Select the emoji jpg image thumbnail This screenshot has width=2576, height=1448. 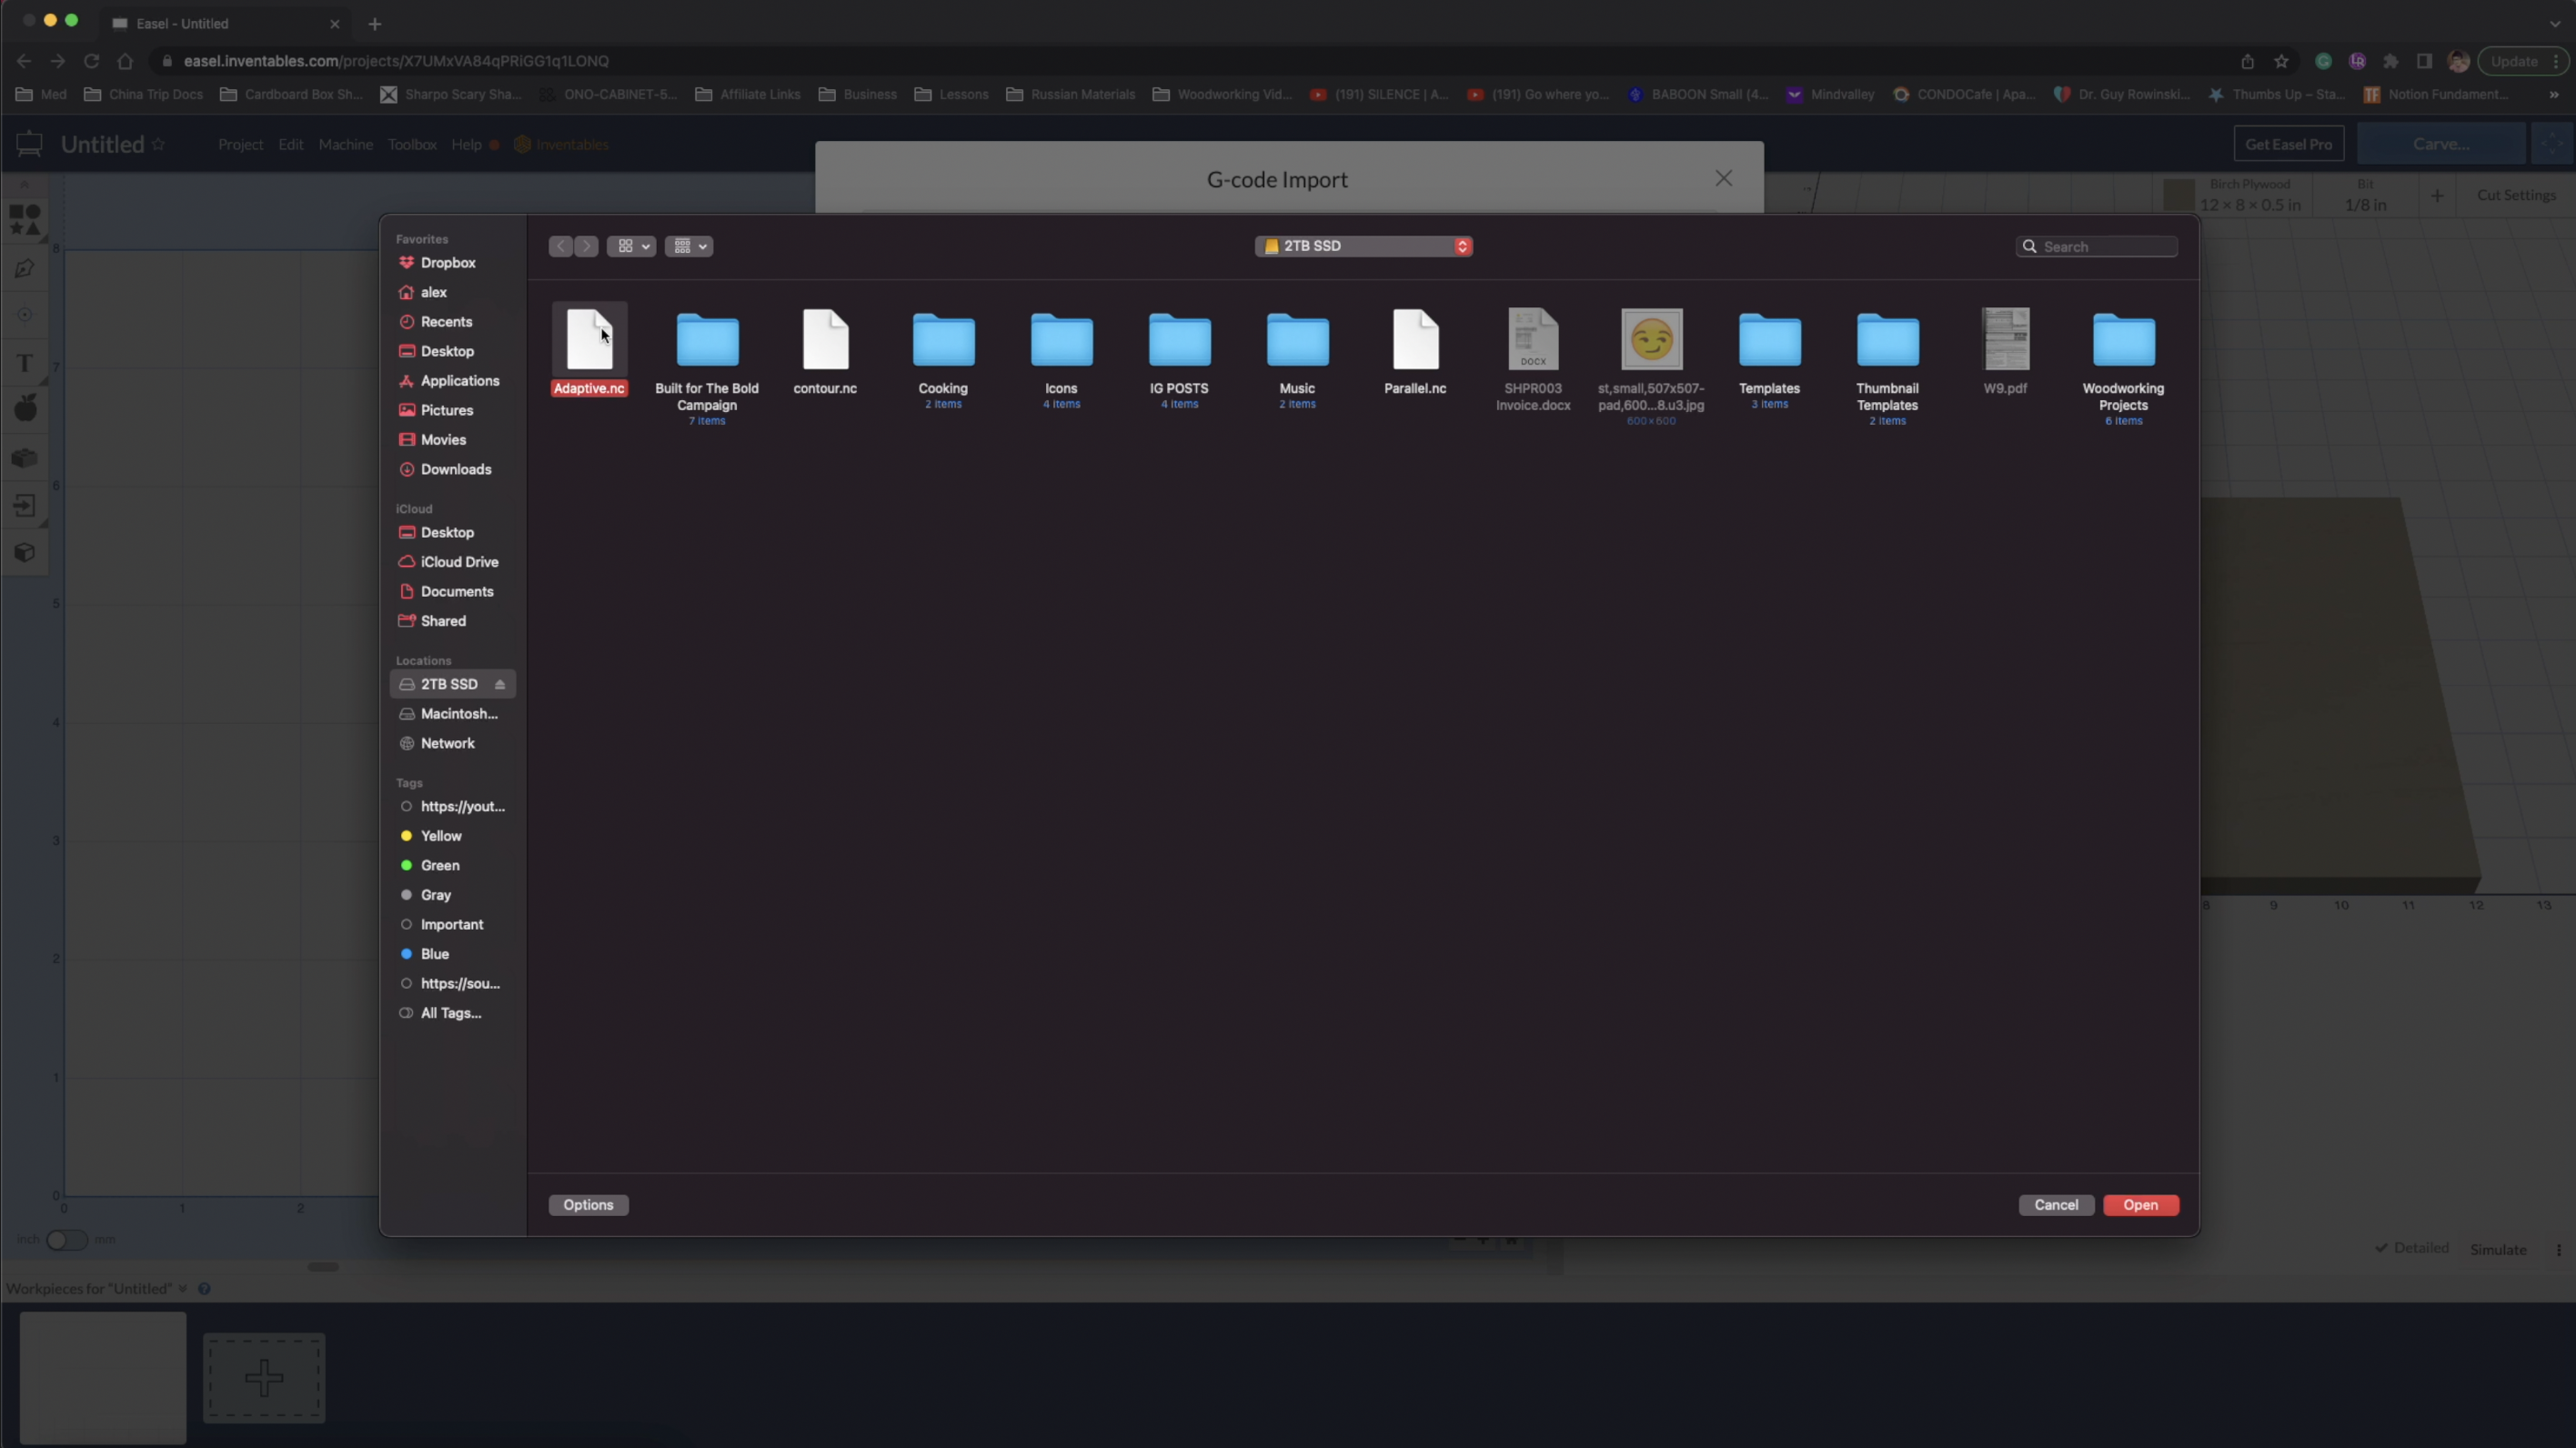(x=1651, y=340)
